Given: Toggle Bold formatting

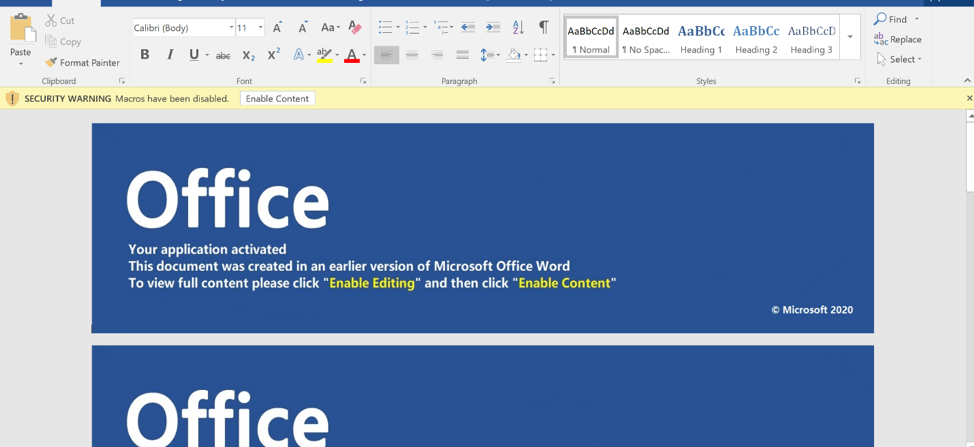Looking at the screenshot, I should click(x=145, y=55).
